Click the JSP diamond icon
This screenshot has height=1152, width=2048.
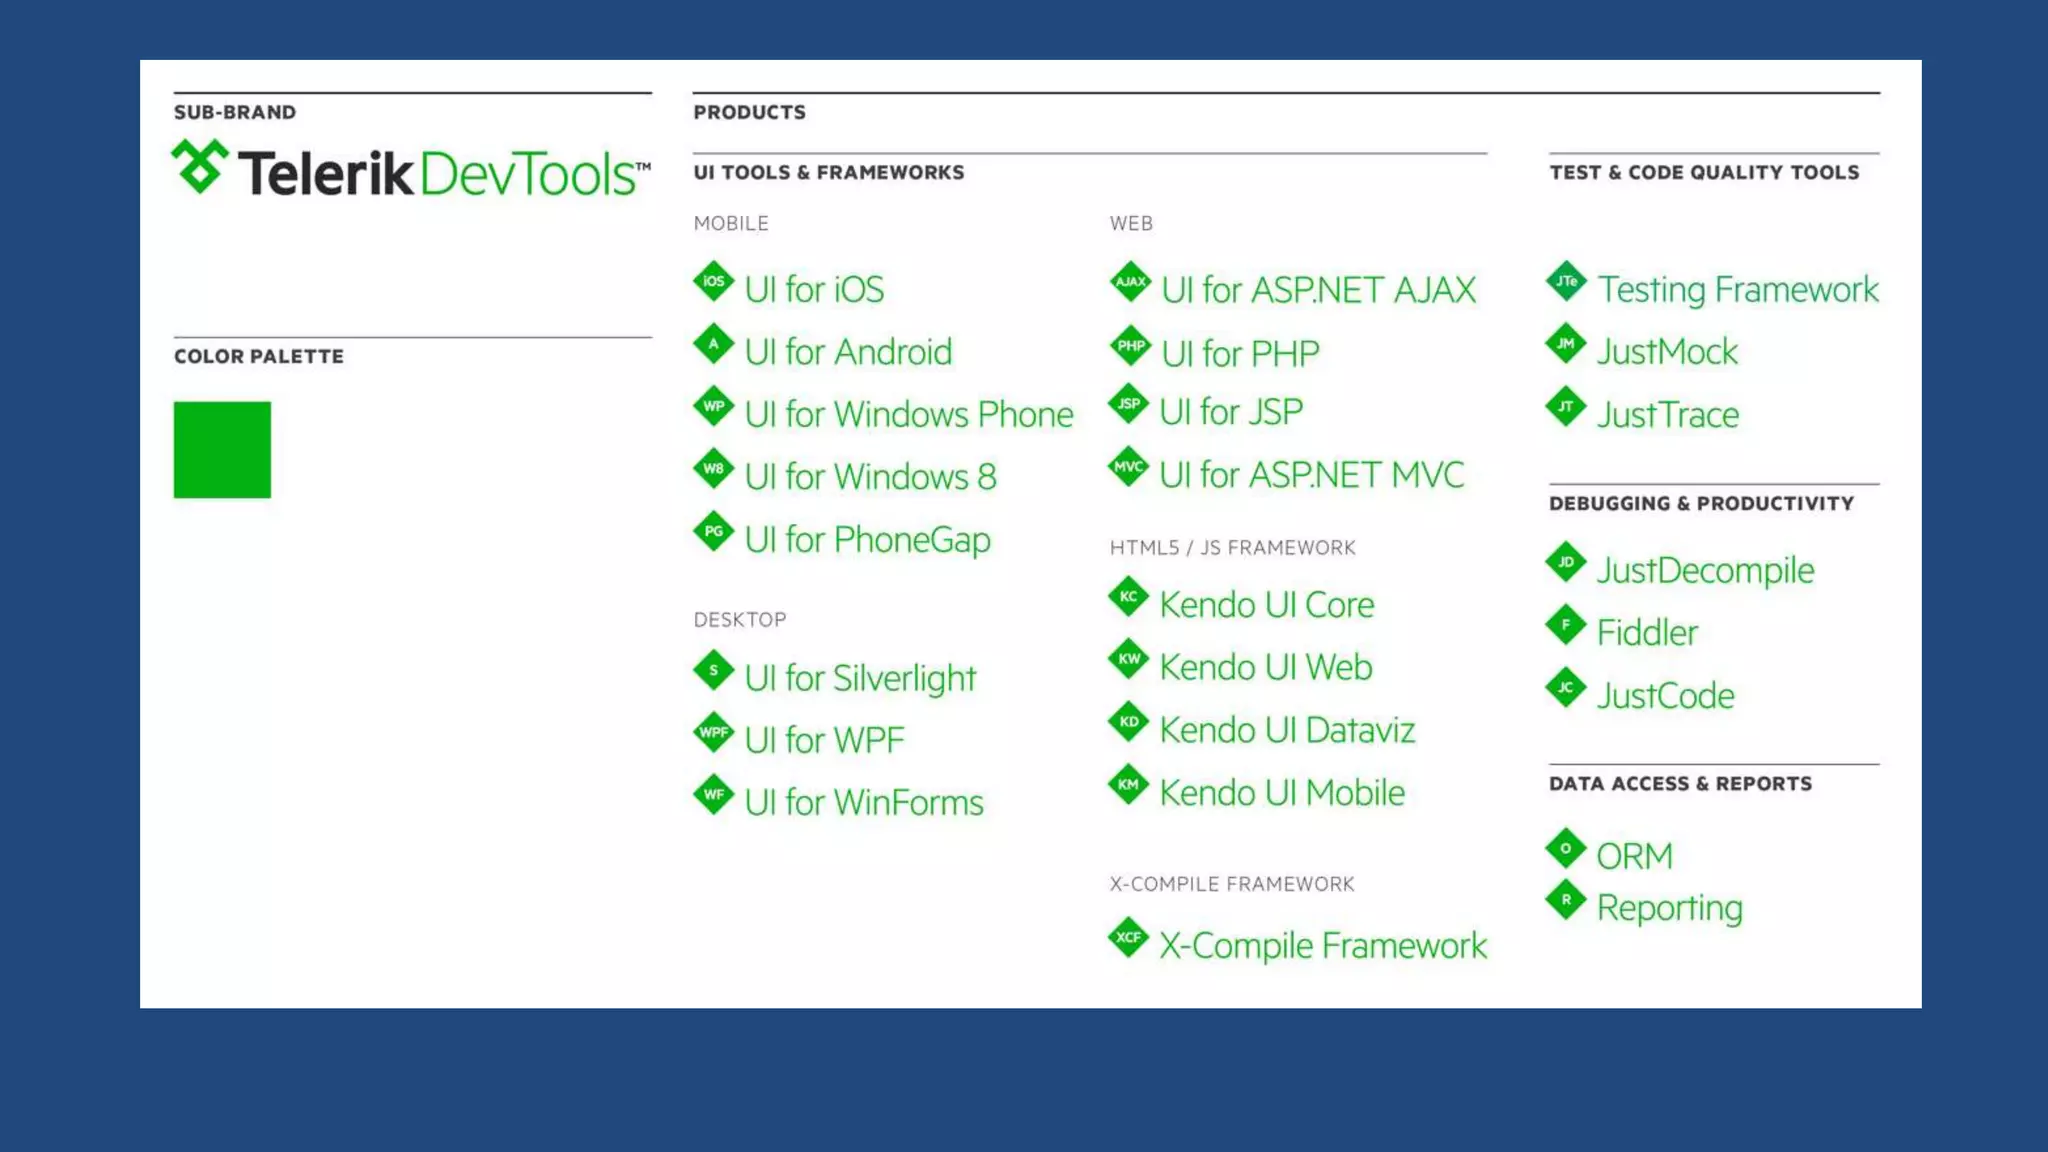pos(1129,404)
